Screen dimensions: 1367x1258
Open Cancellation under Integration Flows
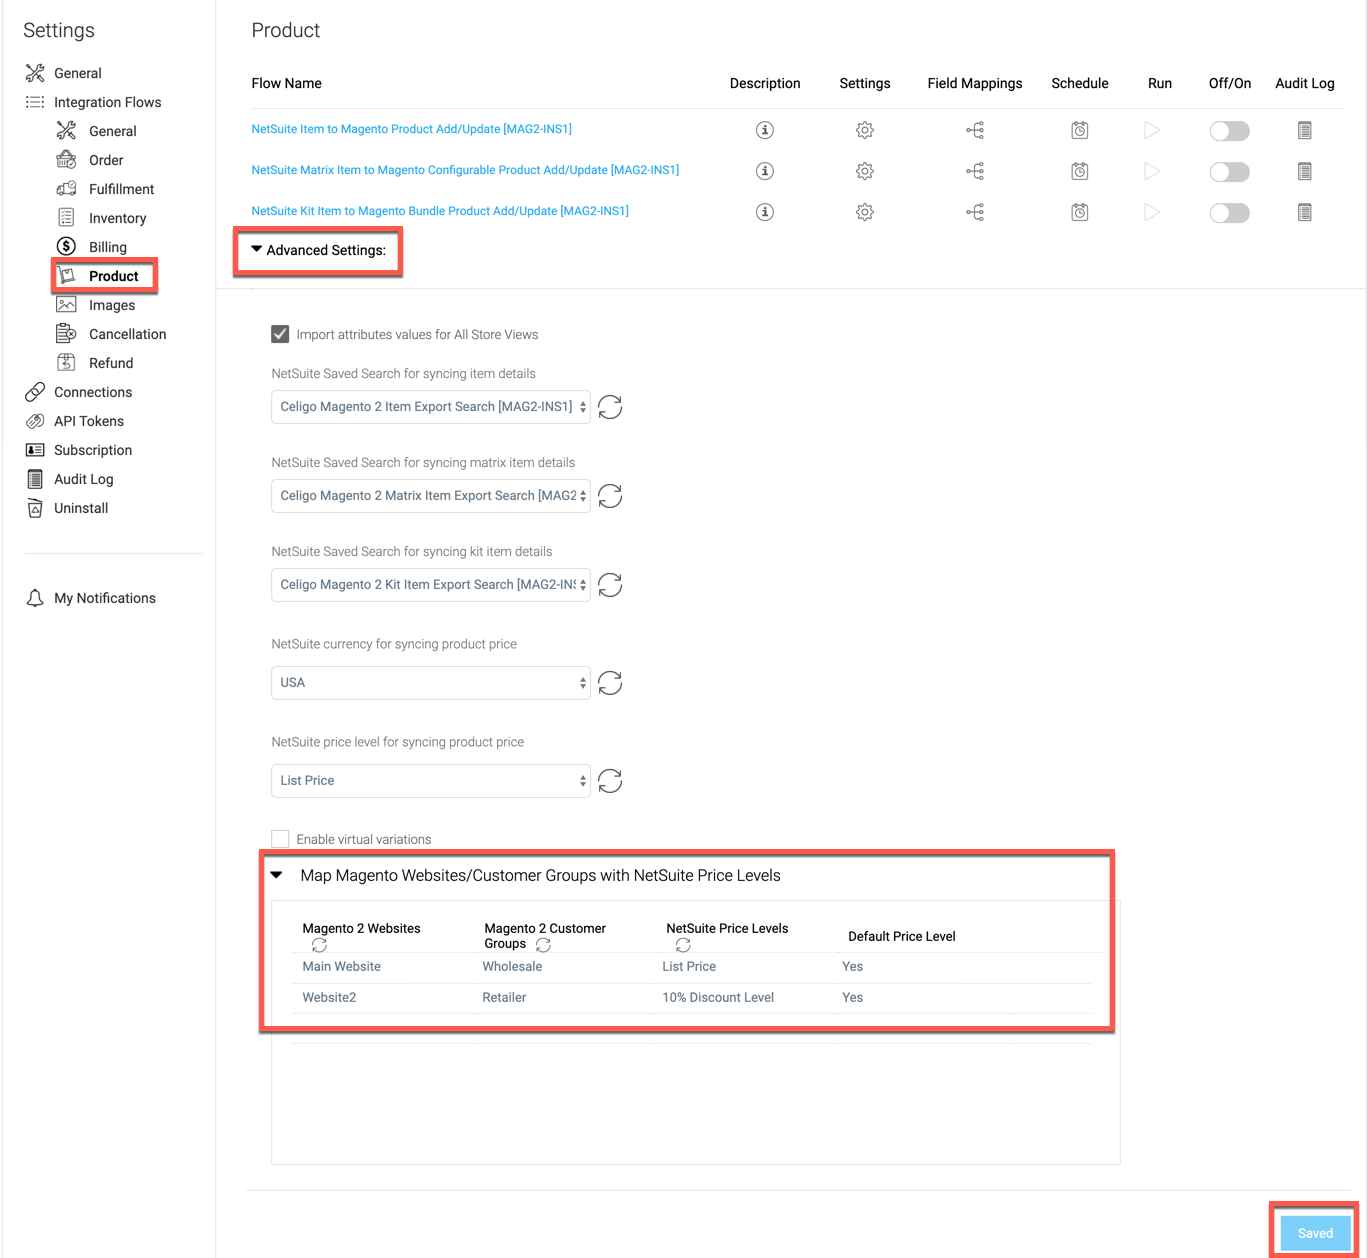111,334
